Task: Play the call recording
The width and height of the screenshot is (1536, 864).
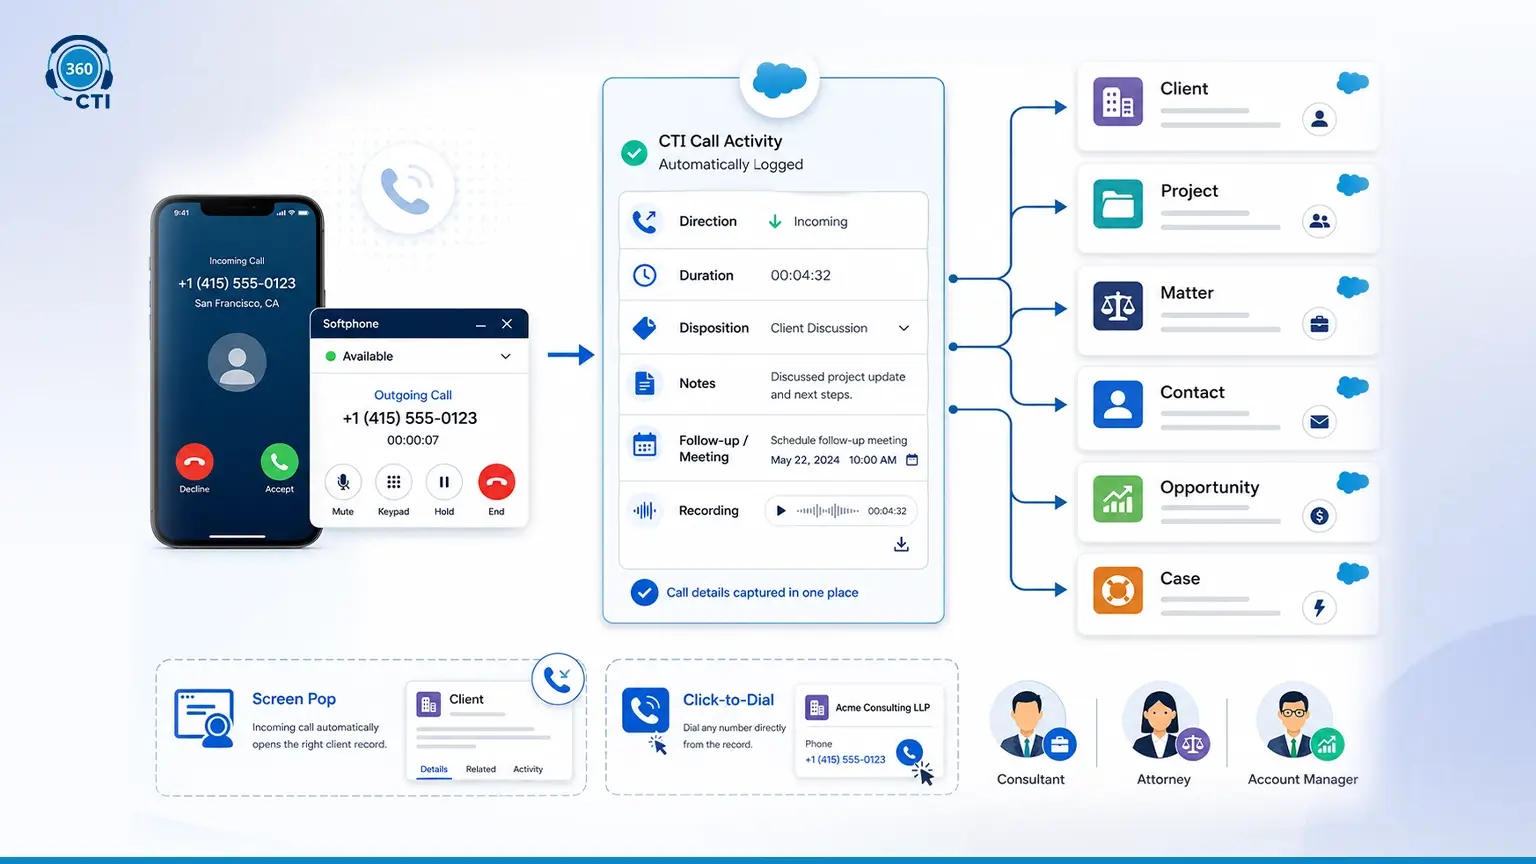Action: pos(781,511)
